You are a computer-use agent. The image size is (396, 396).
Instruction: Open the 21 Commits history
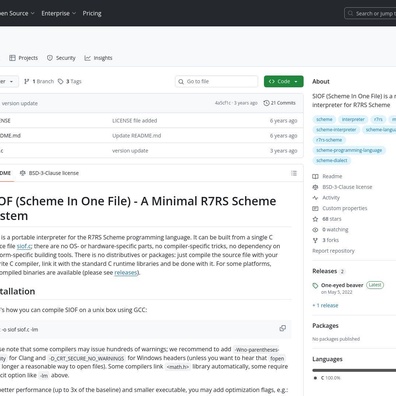point(279,103)
